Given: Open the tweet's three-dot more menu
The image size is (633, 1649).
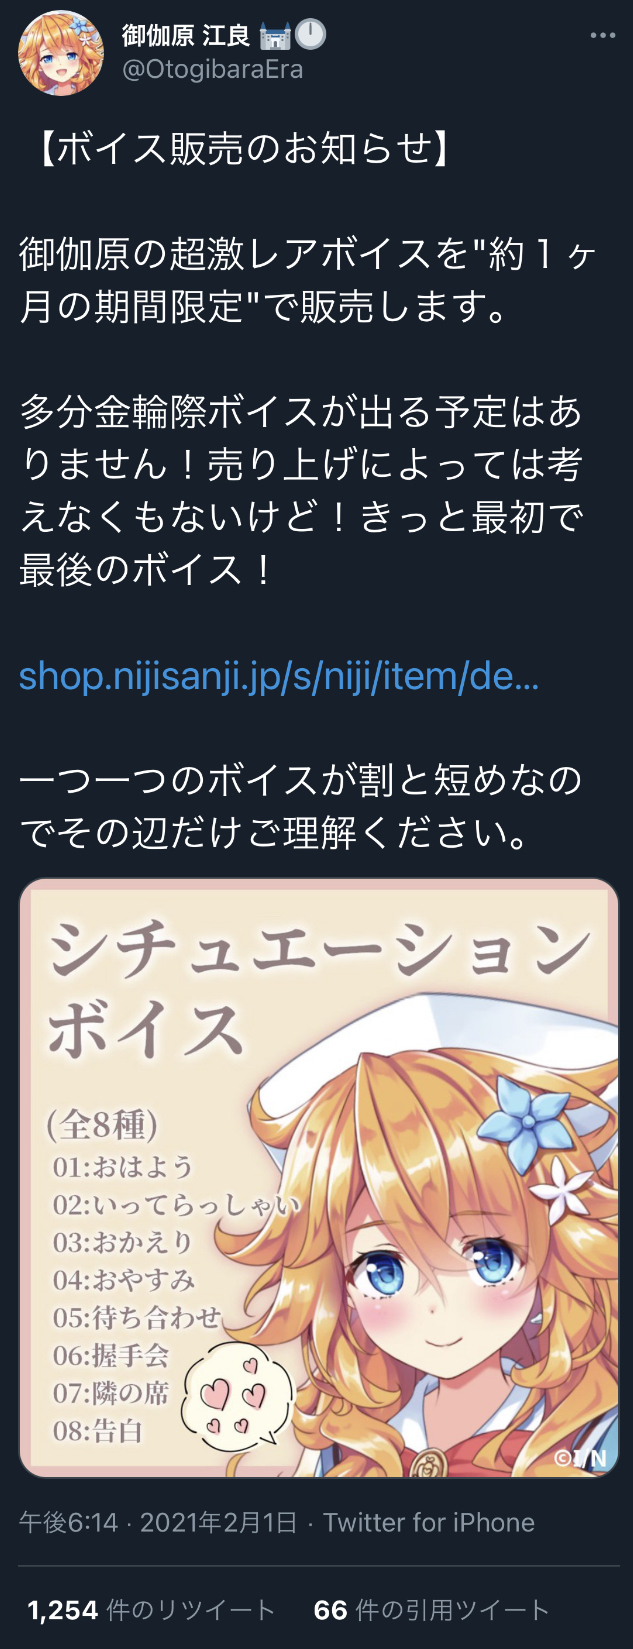Looking at the screenshot, I should pos(602,35).
